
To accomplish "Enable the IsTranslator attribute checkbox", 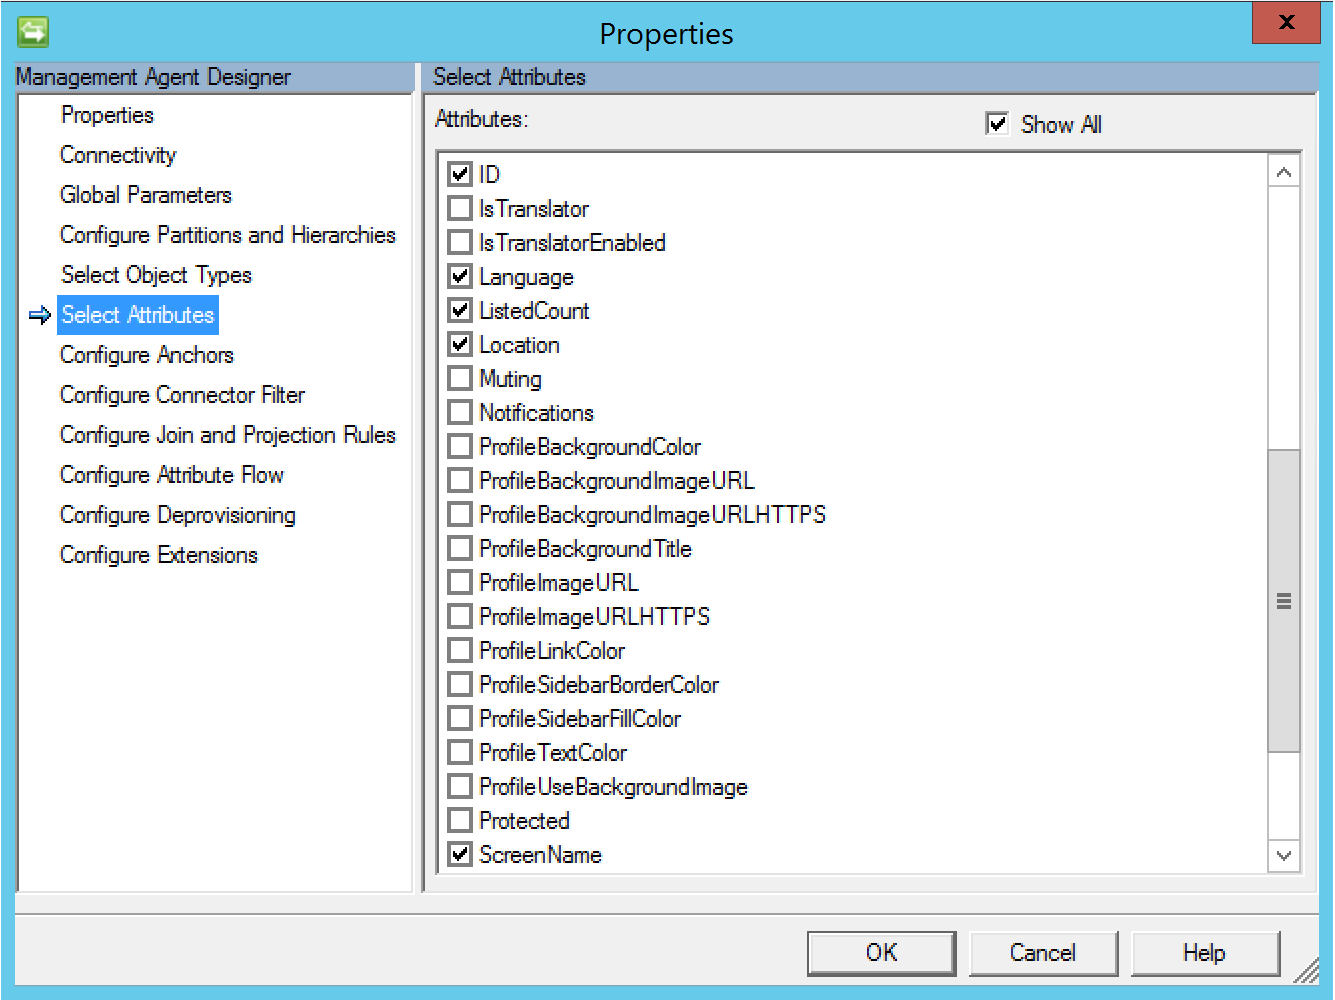I will coord(460,209).
